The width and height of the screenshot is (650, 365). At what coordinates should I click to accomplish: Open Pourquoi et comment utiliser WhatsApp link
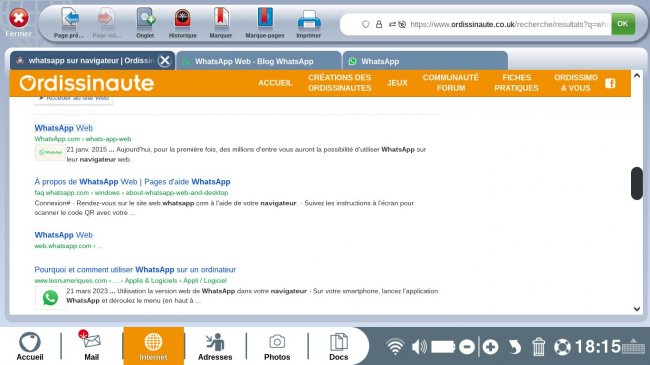pyautogui.click(x=135, y=270)
